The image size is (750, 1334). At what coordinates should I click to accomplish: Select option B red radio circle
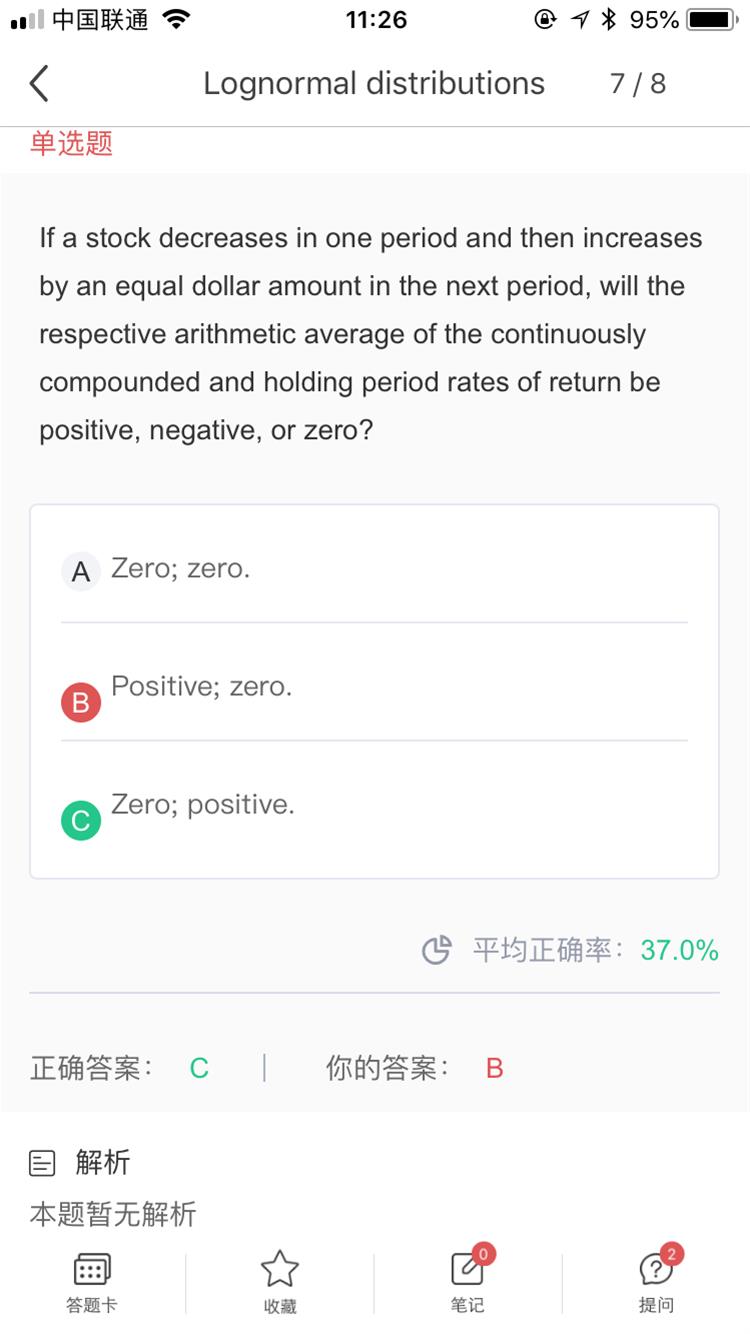(x=81, y=703)
